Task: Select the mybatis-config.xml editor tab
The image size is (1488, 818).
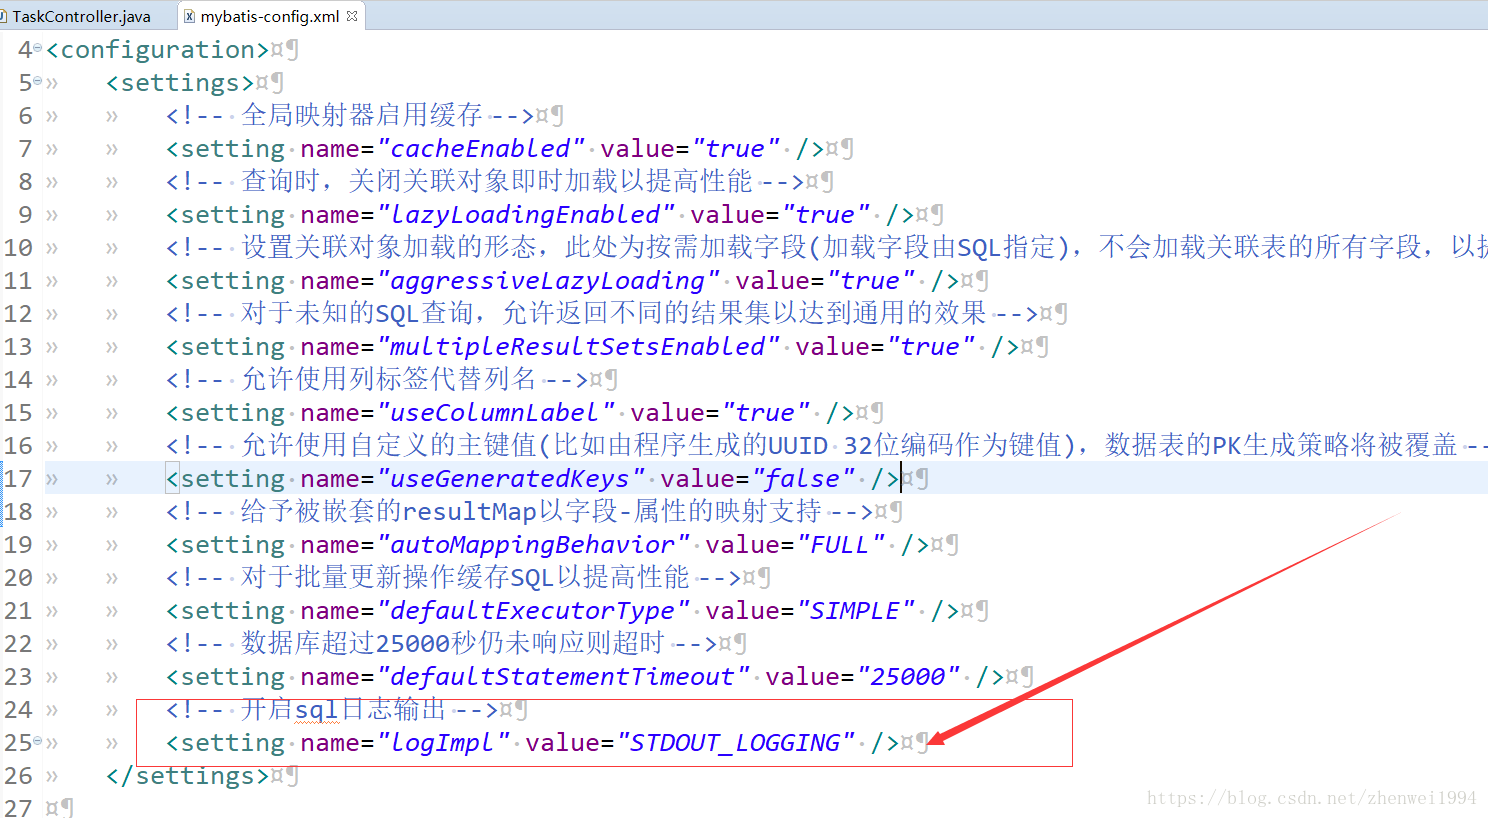Action: point(270,16)
